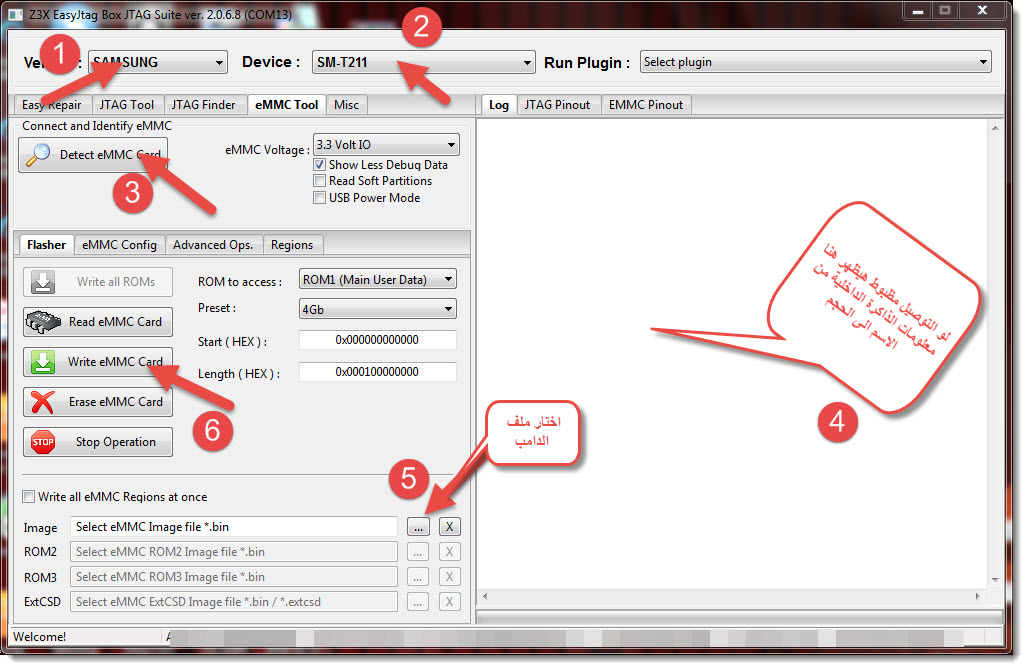Click the ROM3 image file path field

[x=233, y=576]
